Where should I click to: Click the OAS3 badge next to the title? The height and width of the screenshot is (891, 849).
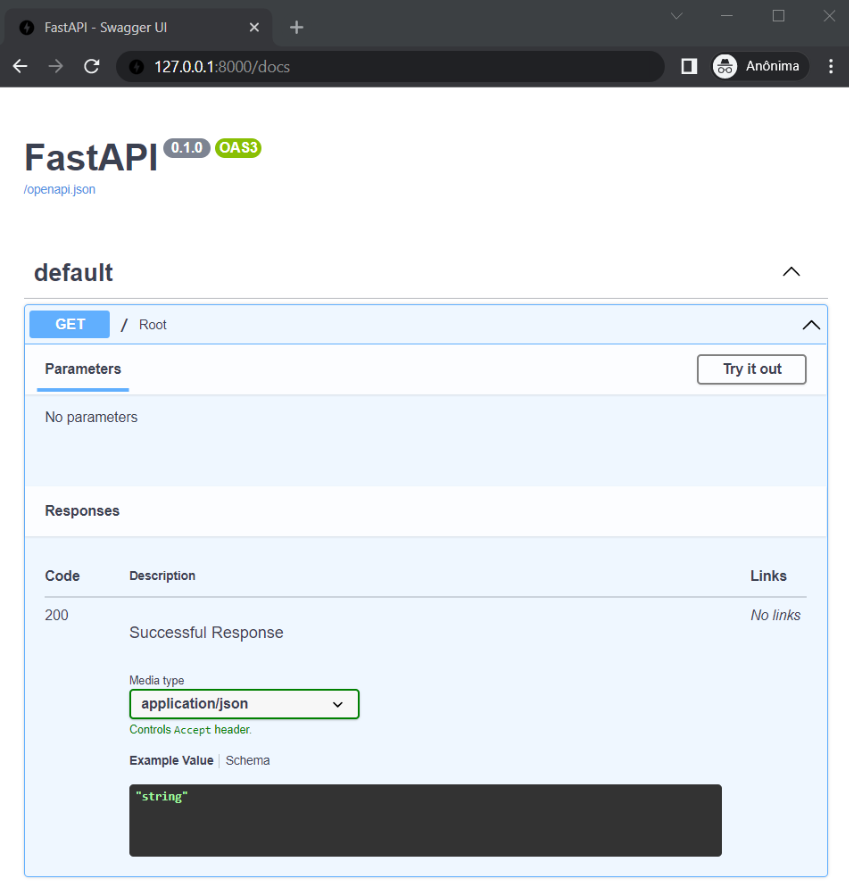[x=237, y=148]
